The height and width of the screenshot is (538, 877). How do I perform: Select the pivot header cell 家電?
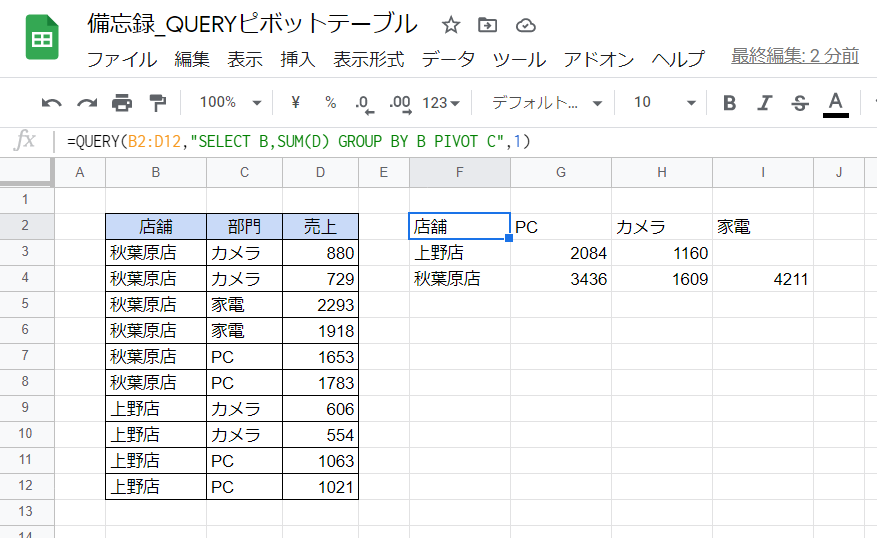point(763,226)
